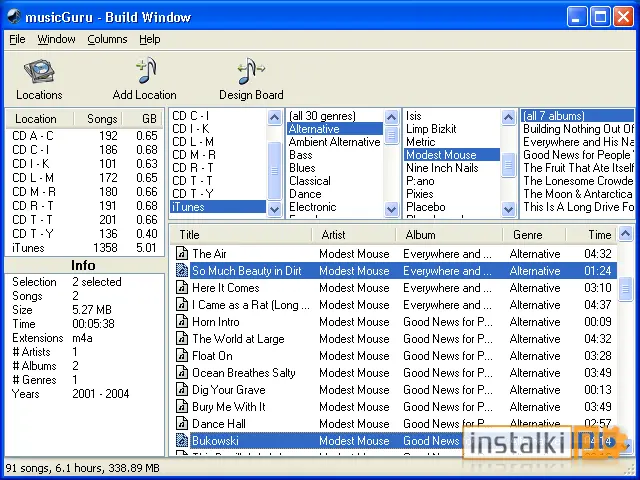The width and height of the screenshot is (640, 480).
Task: Open the Locations CD stack icon
Action: click(x=39, y=71)
